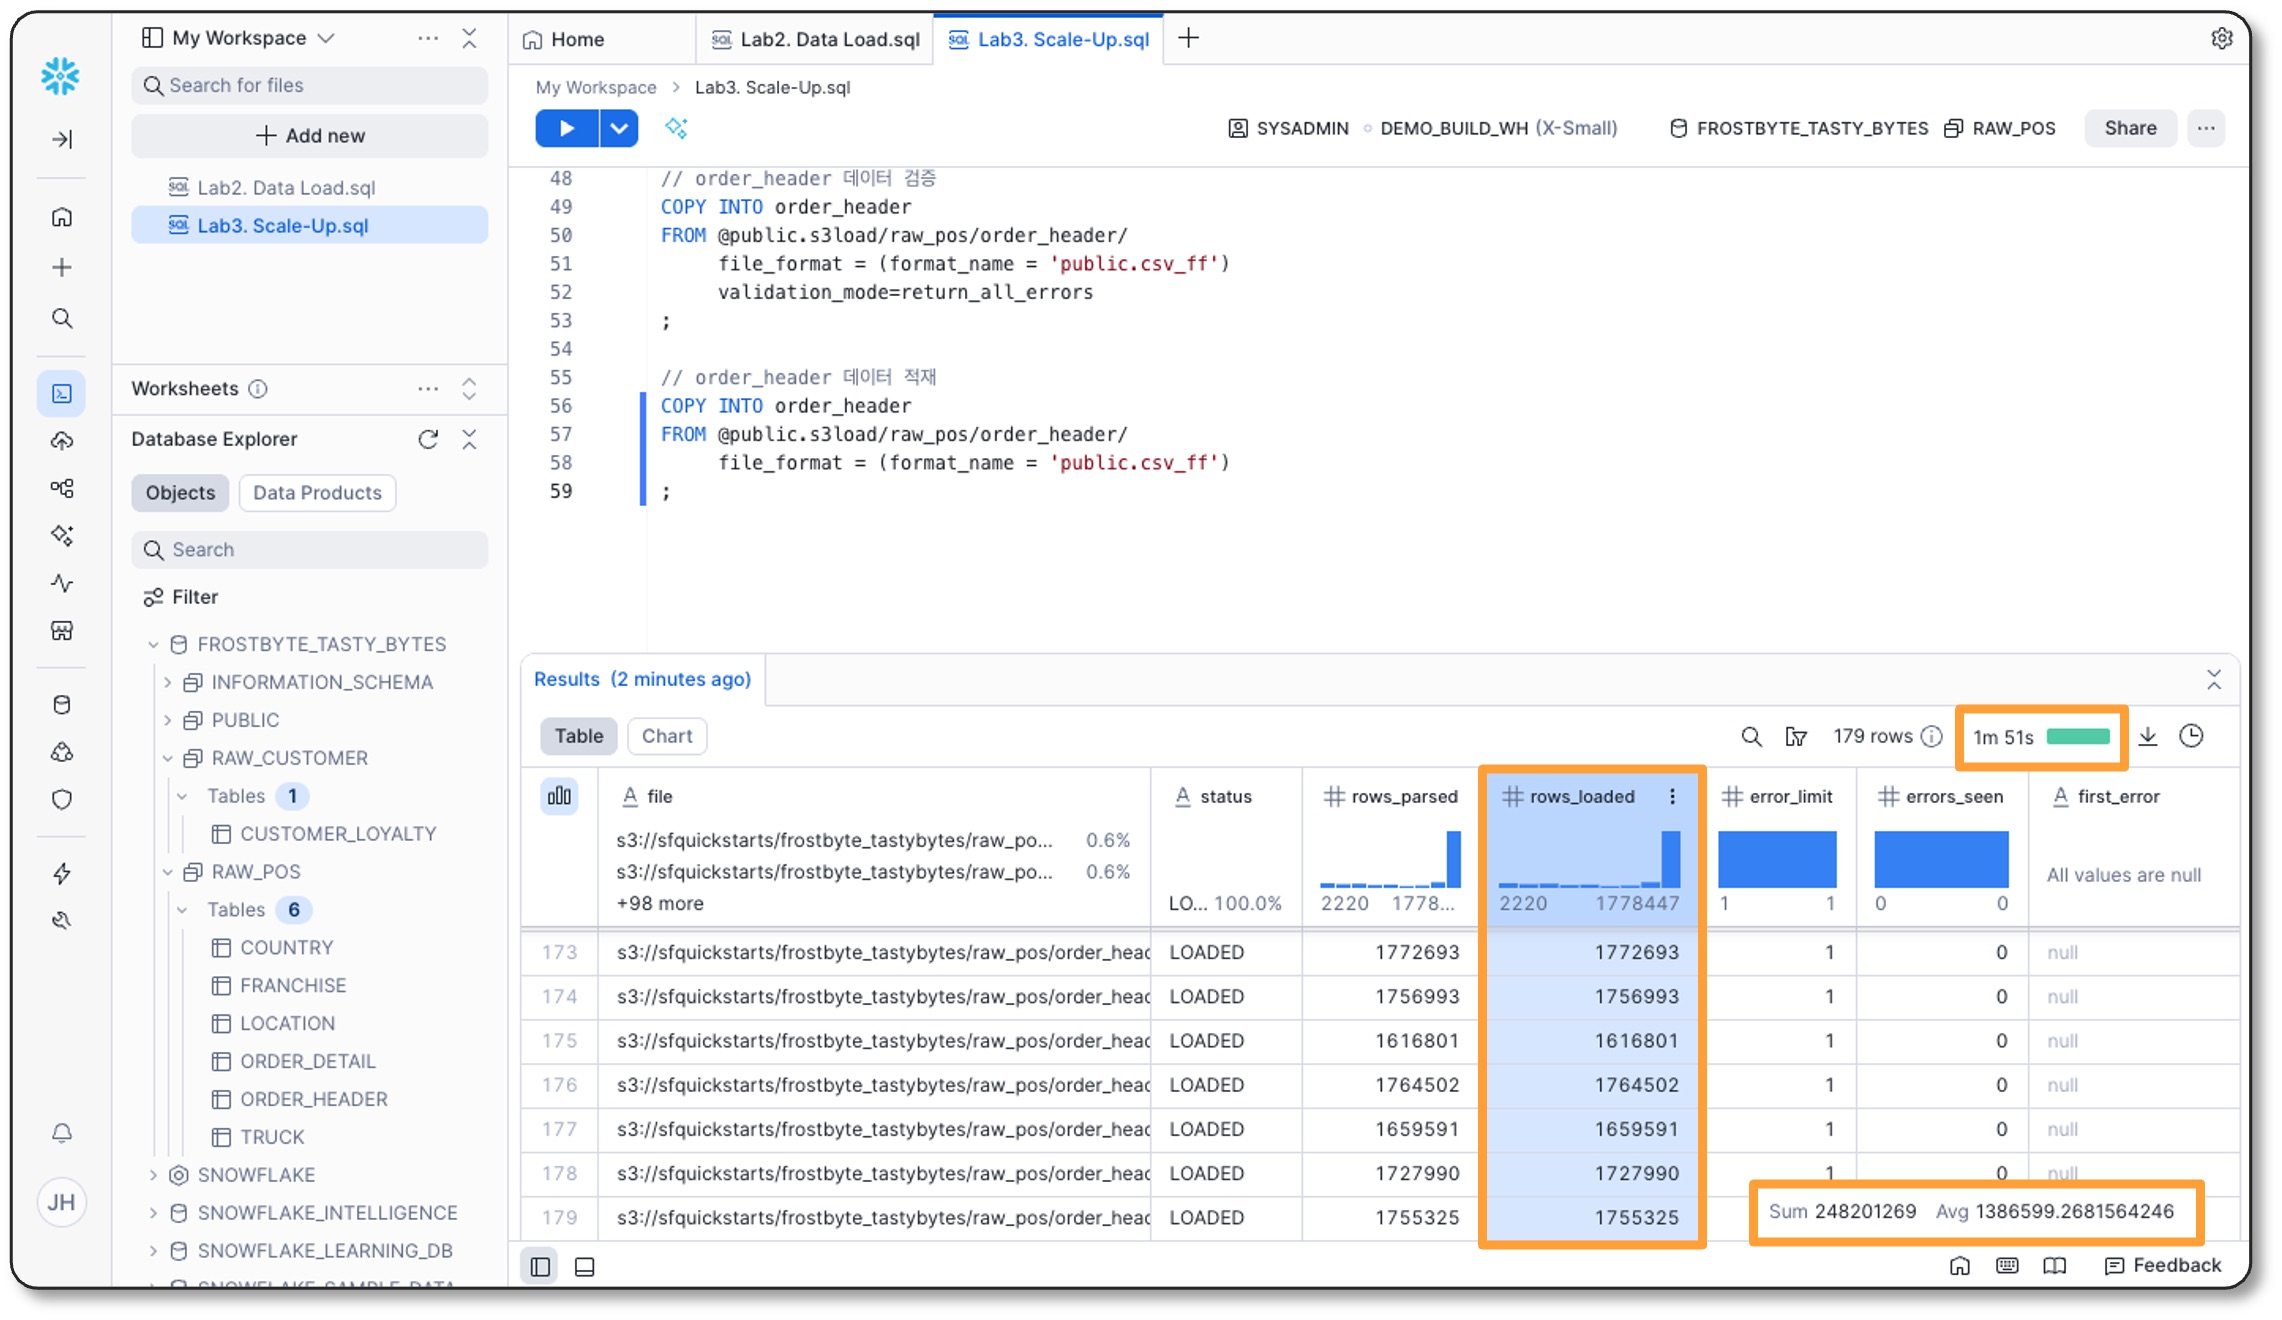Open worksheet settings gear icon
This screenshot has width=2282, height=1320.
pyautogui.click(x=2221, y=39)
